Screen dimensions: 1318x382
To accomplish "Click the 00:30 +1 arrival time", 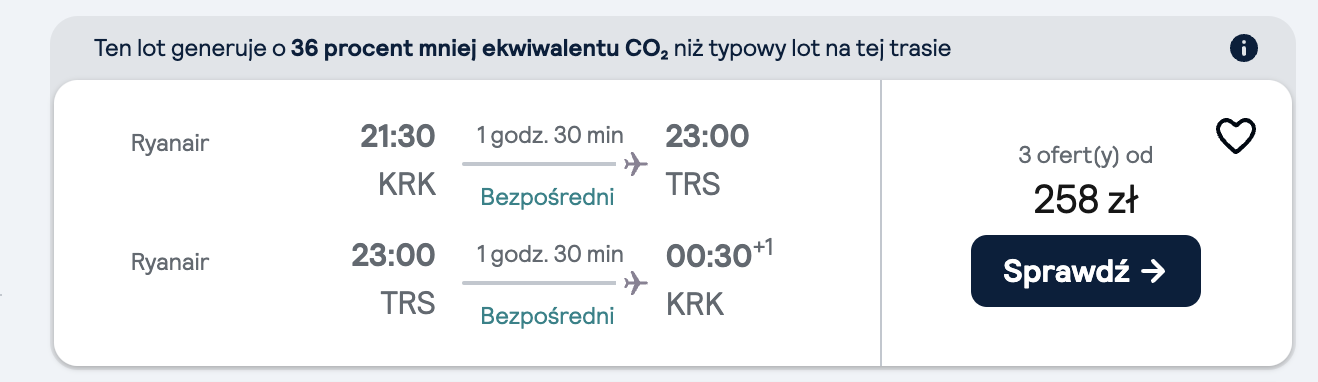I will click(x=720, y=256).
